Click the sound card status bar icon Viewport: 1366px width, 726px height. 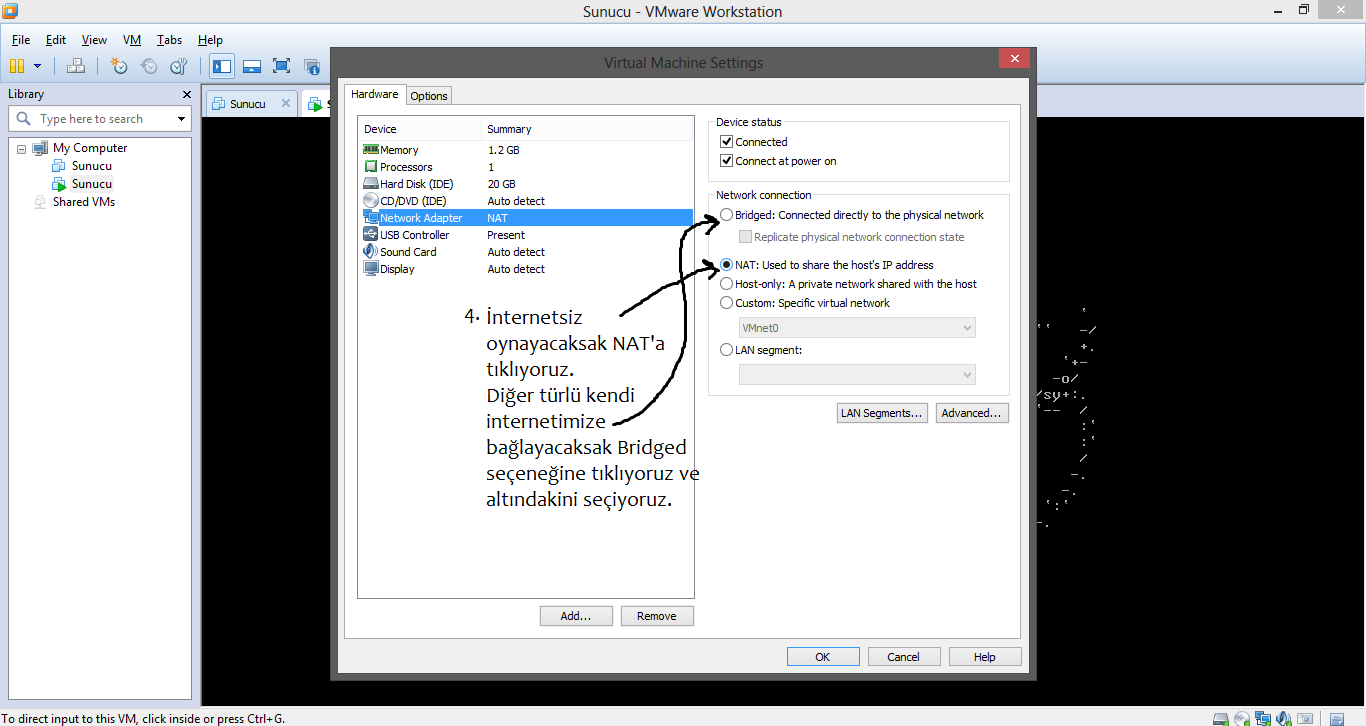(1283, 718)
